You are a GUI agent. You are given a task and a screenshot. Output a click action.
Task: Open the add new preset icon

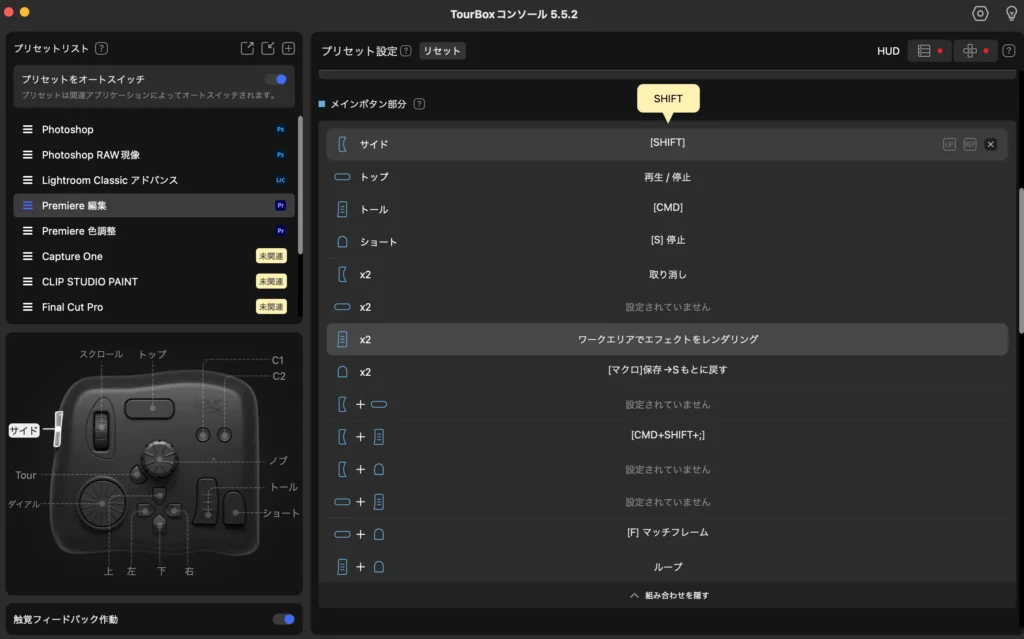coord(288,48)
